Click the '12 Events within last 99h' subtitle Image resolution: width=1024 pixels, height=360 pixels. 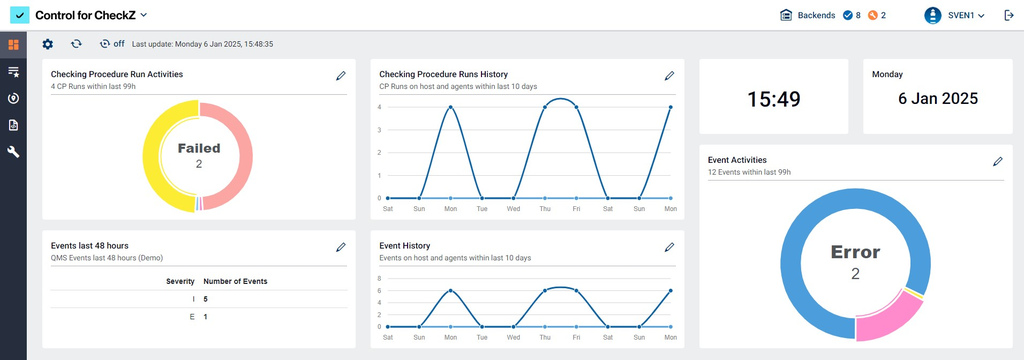[x=750, y=172]
